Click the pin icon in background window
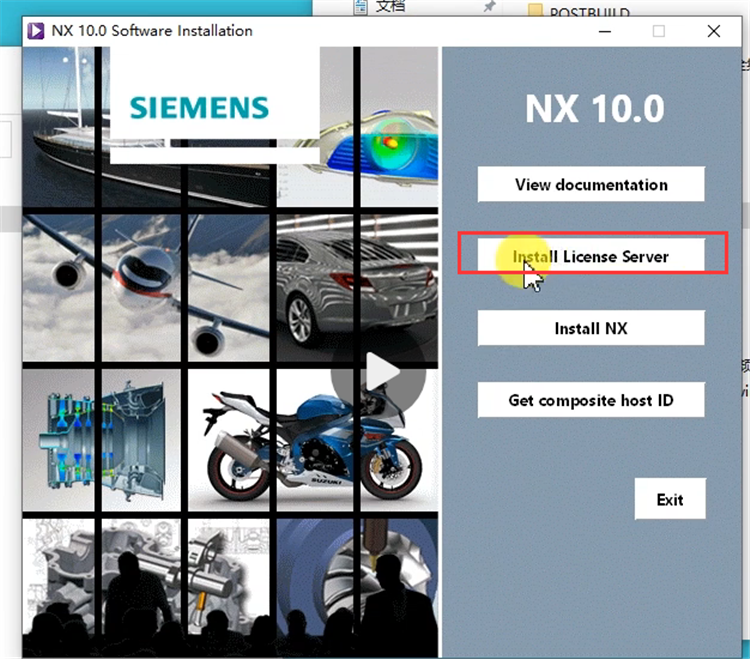The height and width of the screenshot is (659, 750). [x=489, y=6]
